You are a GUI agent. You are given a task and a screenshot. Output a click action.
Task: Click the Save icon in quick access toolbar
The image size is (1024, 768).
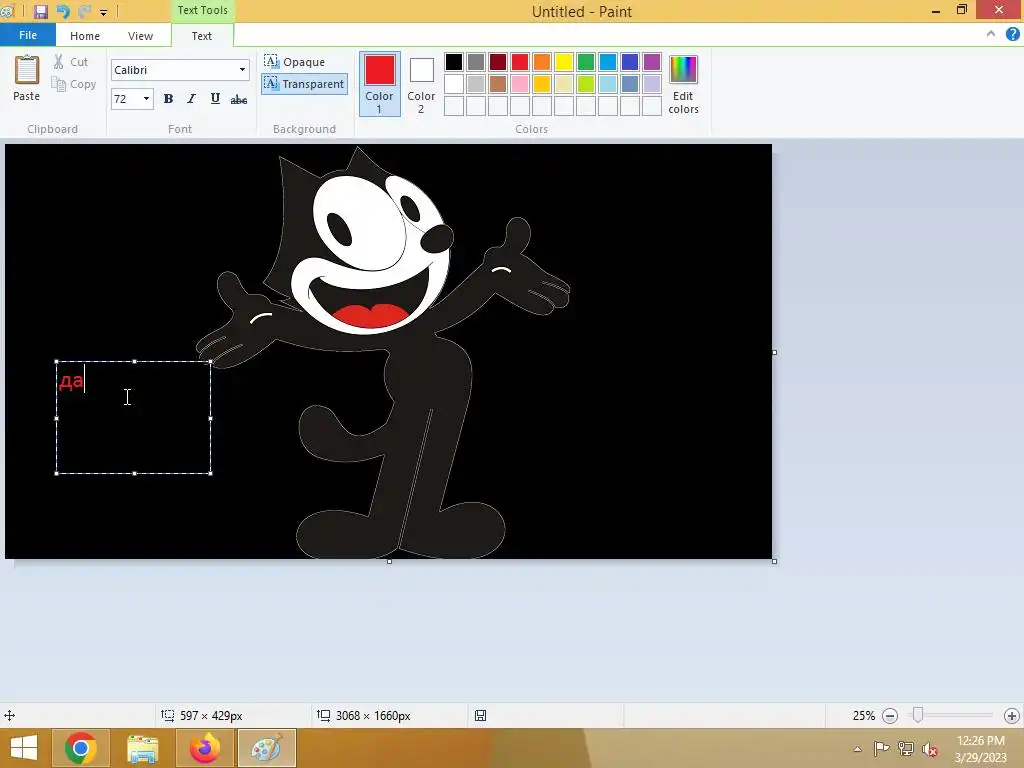coord(40,11)
